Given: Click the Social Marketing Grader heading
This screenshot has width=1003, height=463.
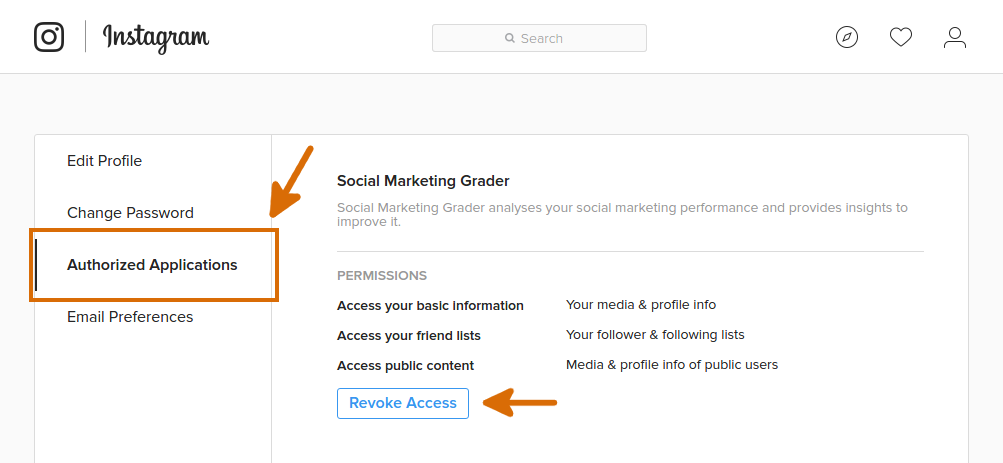Looking at the screenshot, I should click(x=423, y=181).
